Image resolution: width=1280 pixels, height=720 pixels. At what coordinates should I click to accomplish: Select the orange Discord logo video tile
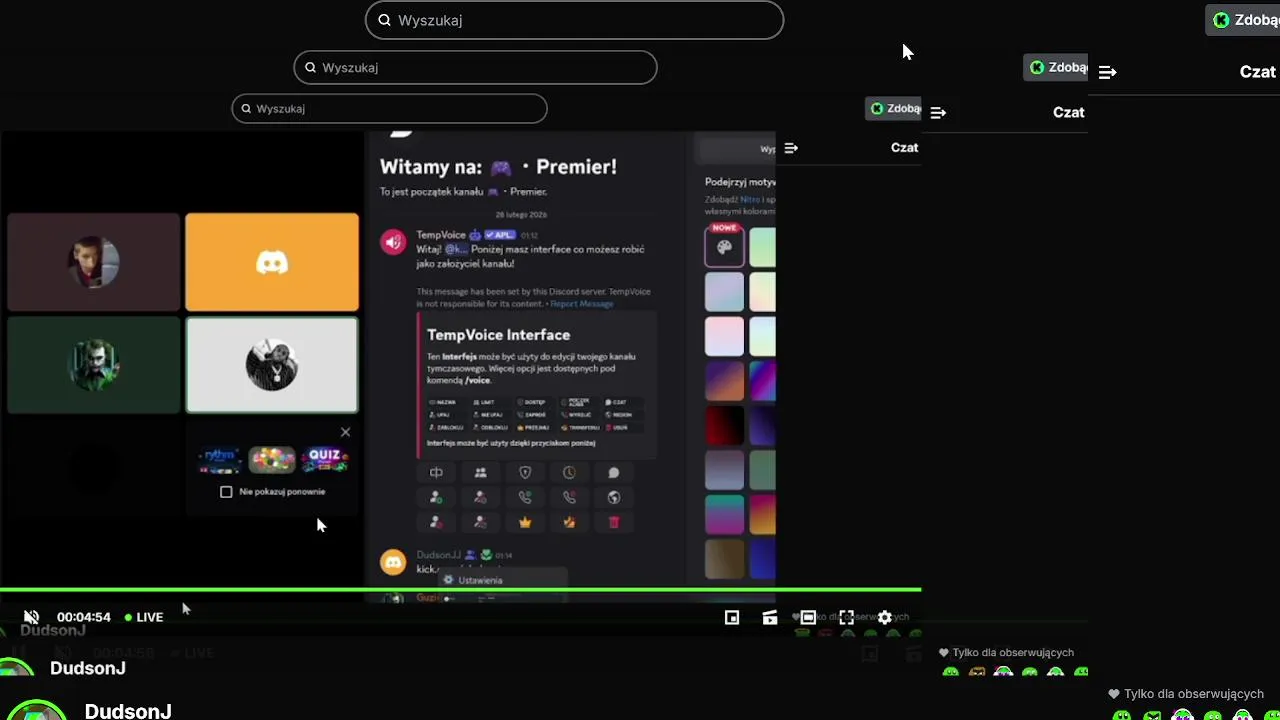tap(272, 262)
